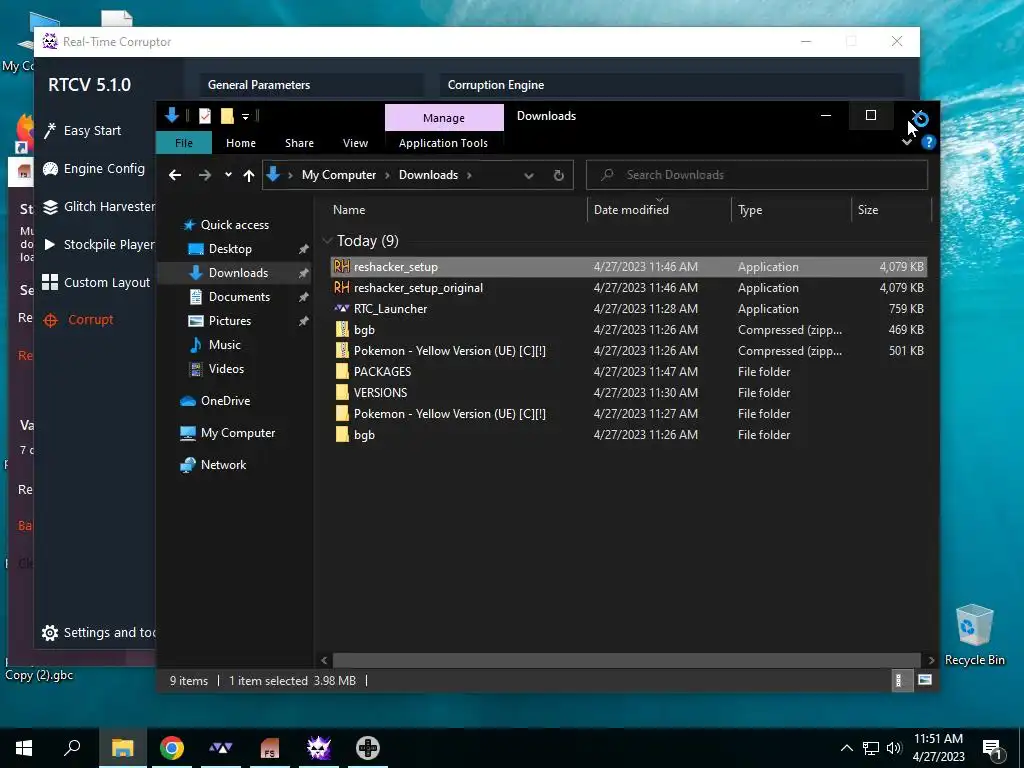Select the bgb compressed zip file
The image size is (1024, 768).
point(628,329)
